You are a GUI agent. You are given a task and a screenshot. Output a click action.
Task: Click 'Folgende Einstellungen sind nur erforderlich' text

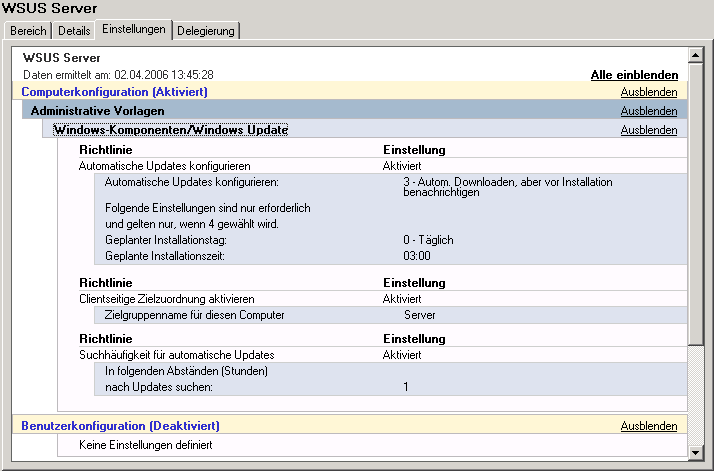pos(208,208)
